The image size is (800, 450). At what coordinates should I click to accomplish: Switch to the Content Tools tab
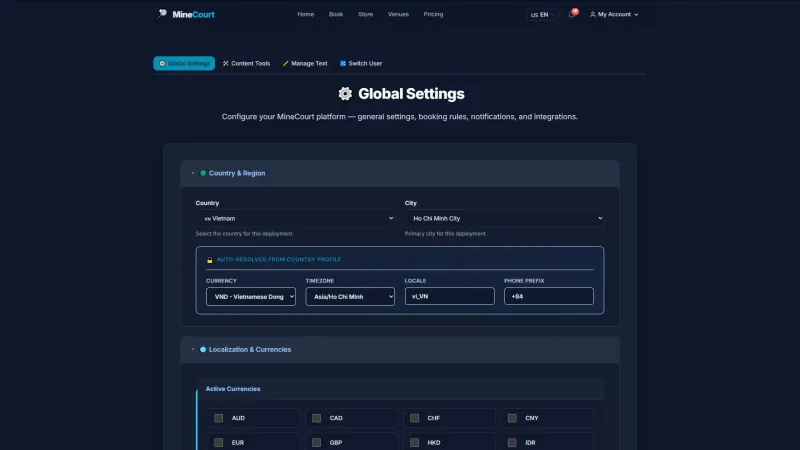246,63
